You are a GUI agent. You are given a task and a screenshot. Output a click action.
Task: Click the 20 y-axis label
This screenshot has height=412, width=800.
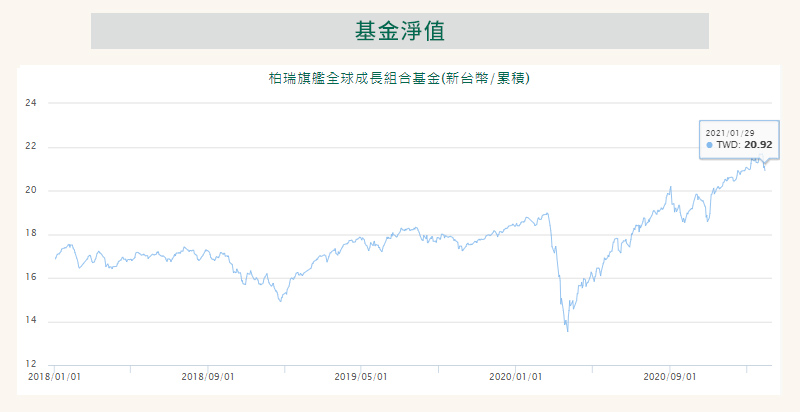pos(31,190)
